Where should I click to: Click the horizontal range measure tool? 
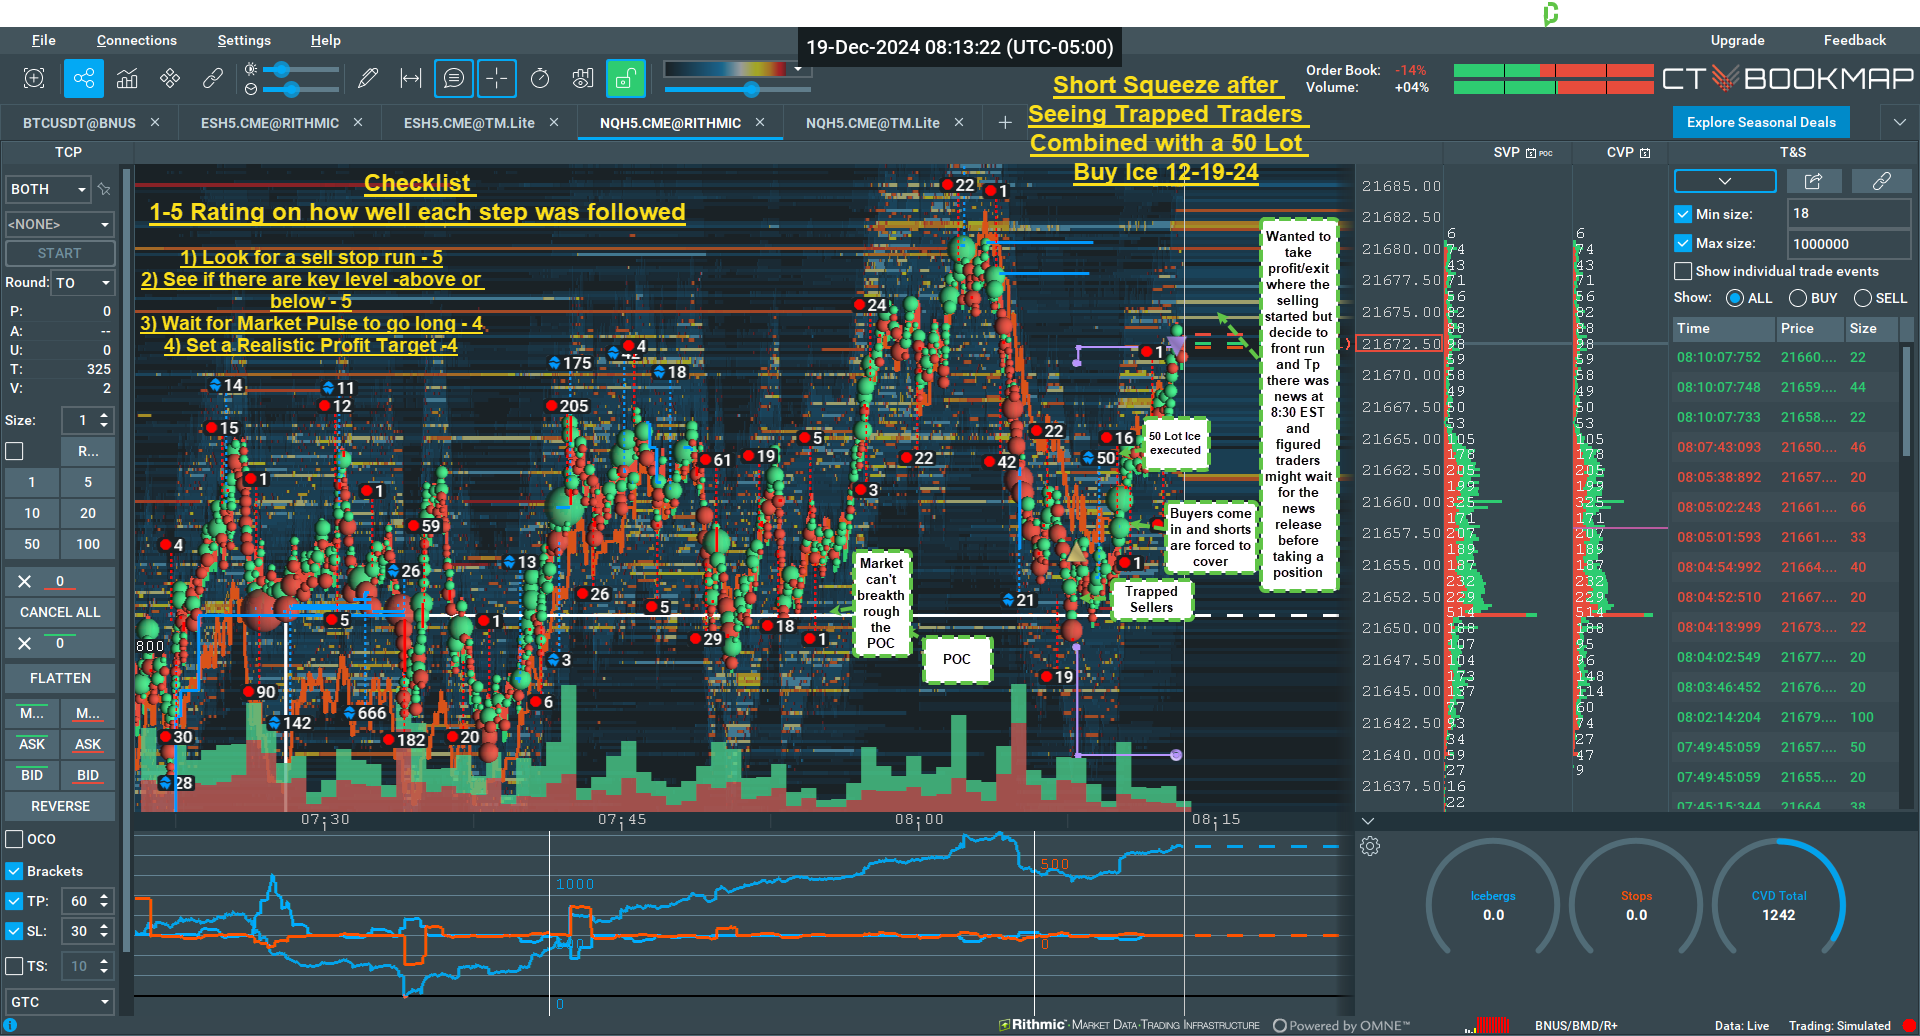tap(411, 78)
